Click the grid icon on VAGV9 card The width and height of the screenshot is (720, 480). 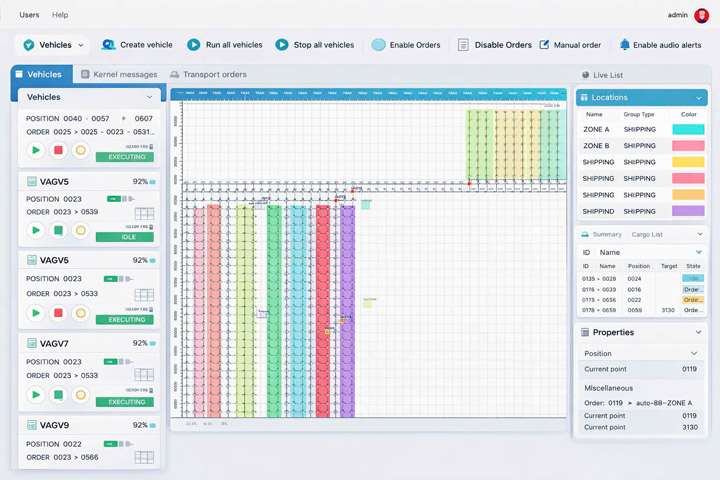[x=144, y=457]
